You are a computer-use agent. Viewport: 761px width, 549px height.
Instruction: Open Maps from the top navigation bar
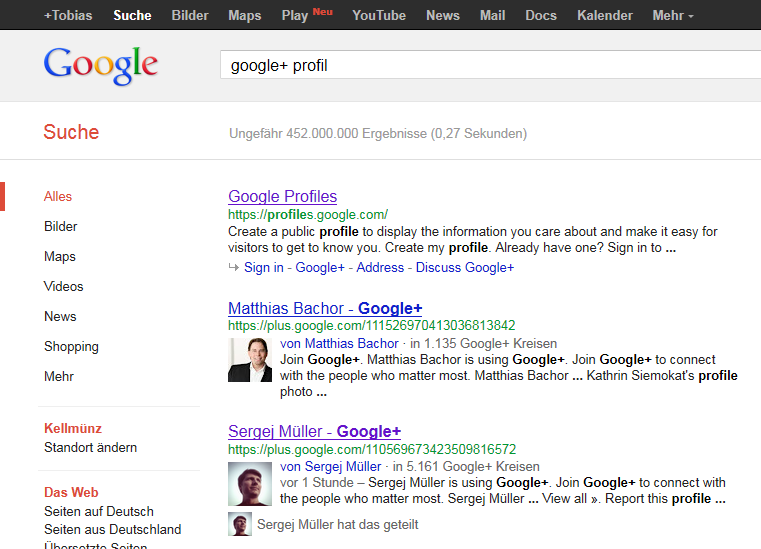click(245, 16)
